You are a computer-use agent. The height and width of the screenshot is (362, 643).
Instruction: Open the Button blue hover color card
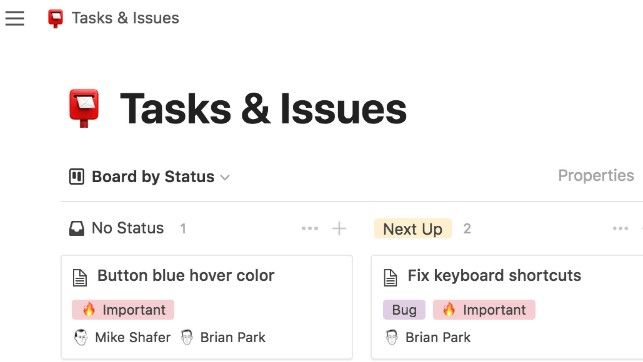tap(207, 307)
